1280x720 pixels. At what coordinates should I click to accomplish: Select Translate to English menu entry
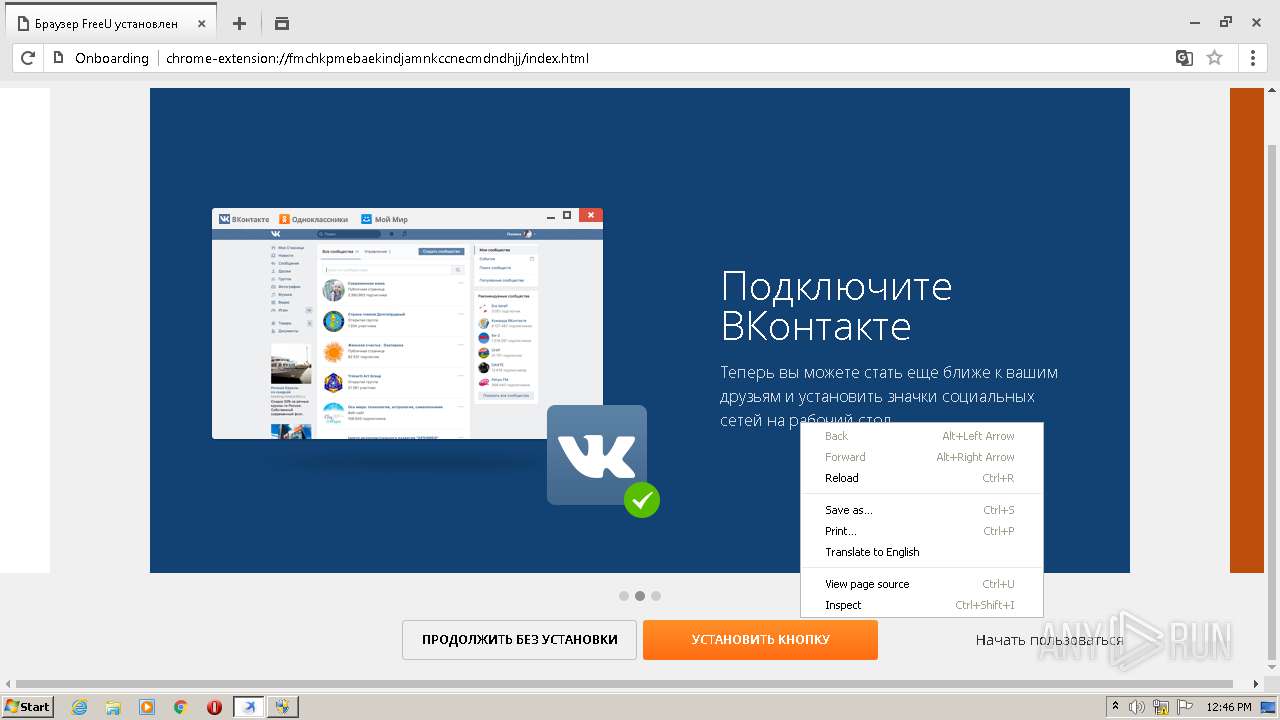tap(922, 552)
